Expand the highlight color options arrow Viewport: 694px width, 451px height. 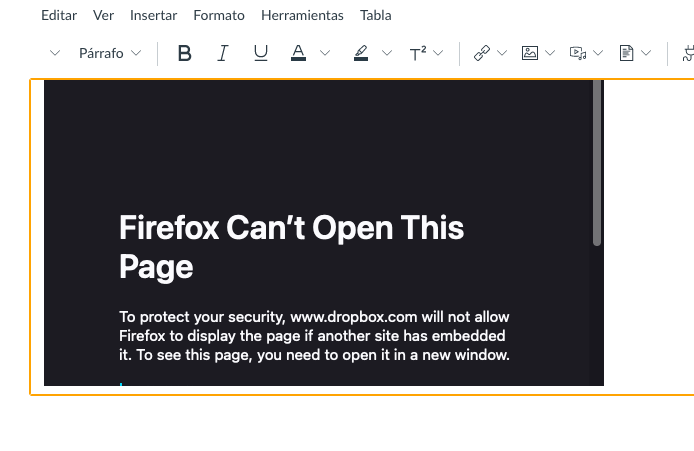point(387,53)
